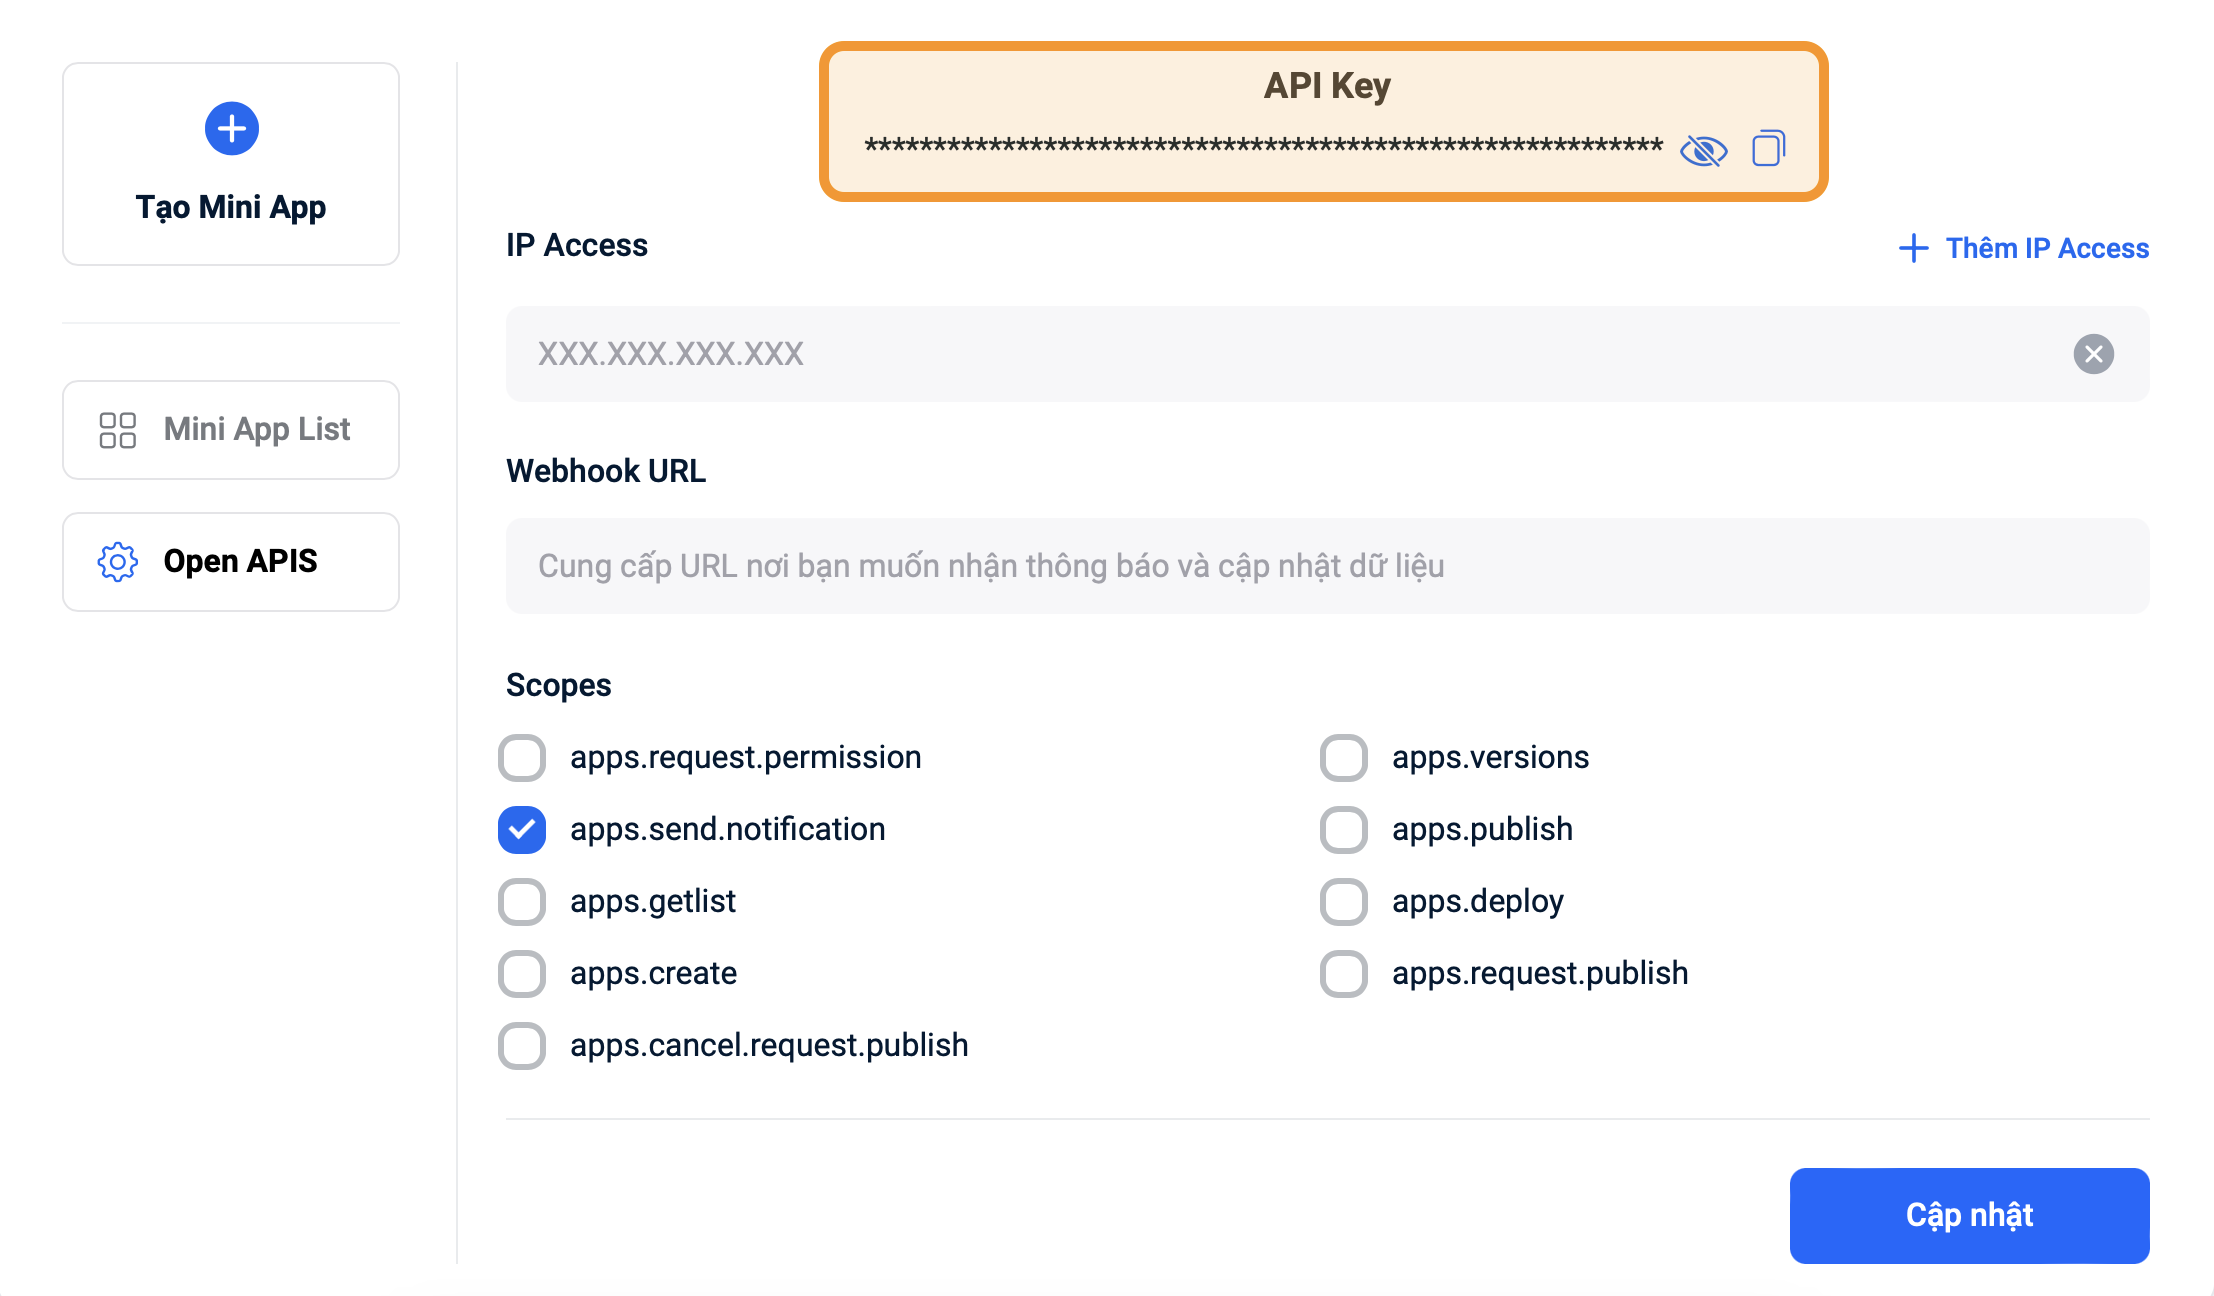Viewport: 2214px width, 1296px height.
Task: Click into the Webhook URL input field
Action: click(x=1327, y=566)
